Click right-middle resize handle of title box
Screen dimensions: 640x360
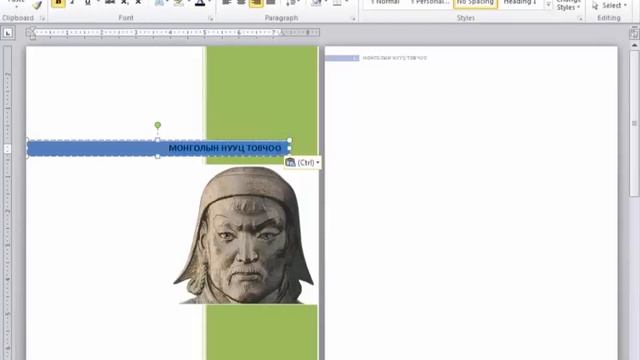coord(289,148)
